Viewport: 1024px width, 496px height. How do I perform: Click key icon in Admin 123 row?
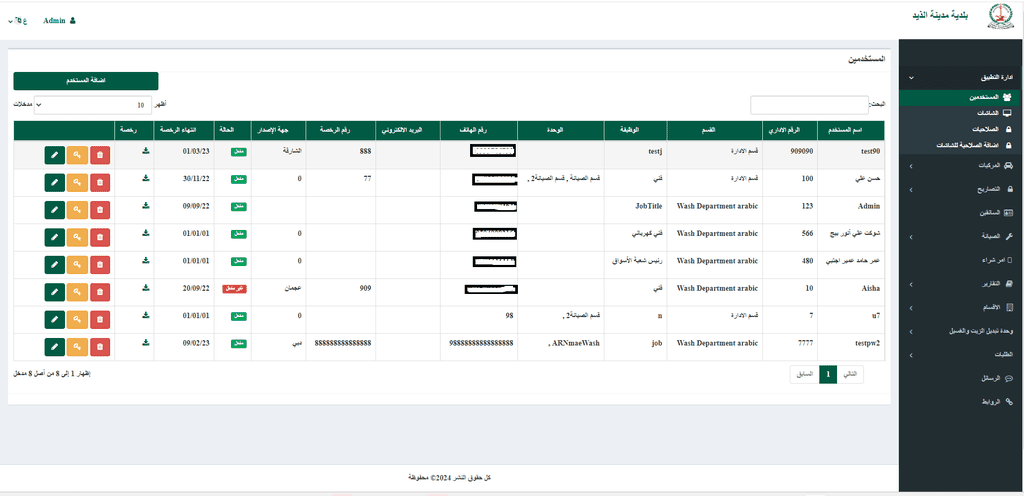point(77,210)
